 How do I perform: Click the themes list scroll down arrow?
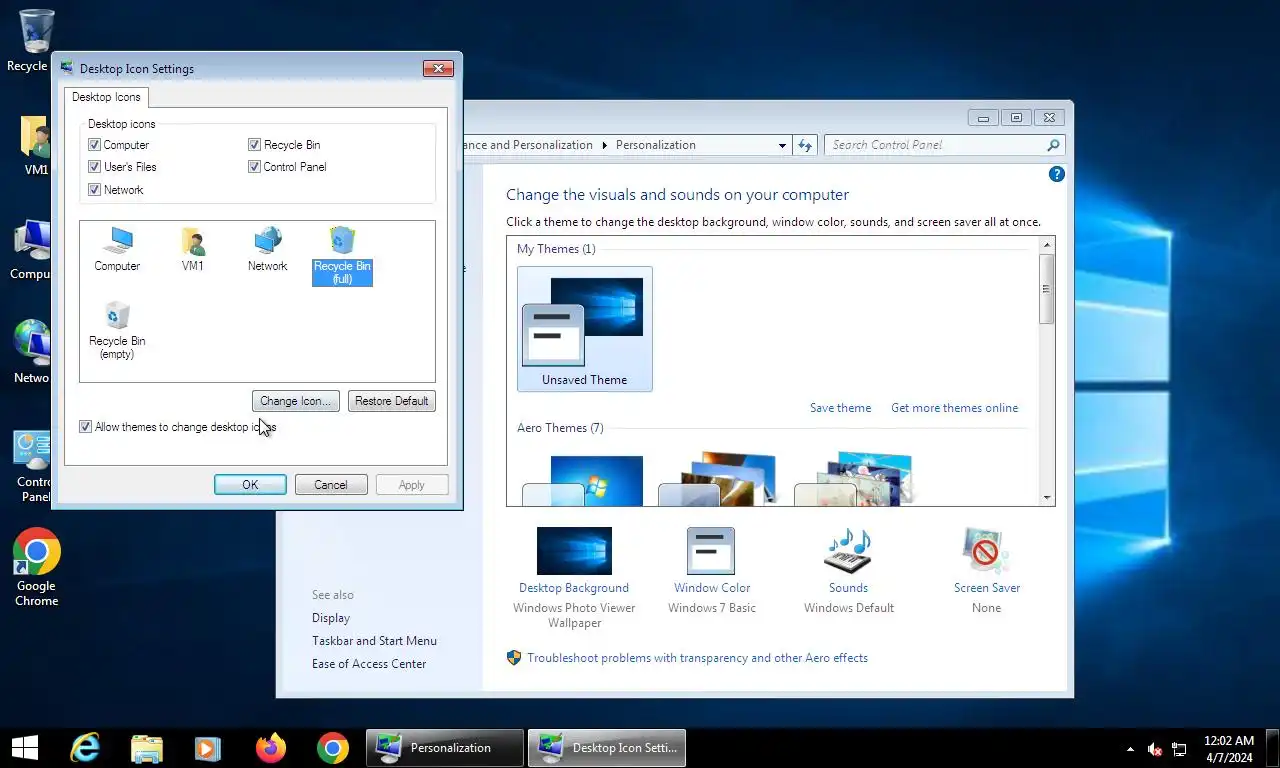[1047, 498]
